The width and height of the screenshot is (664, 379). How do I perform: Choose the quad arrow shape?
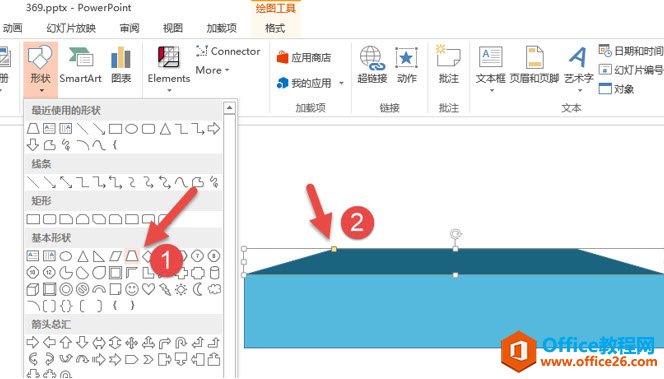[x=132, y=342]
